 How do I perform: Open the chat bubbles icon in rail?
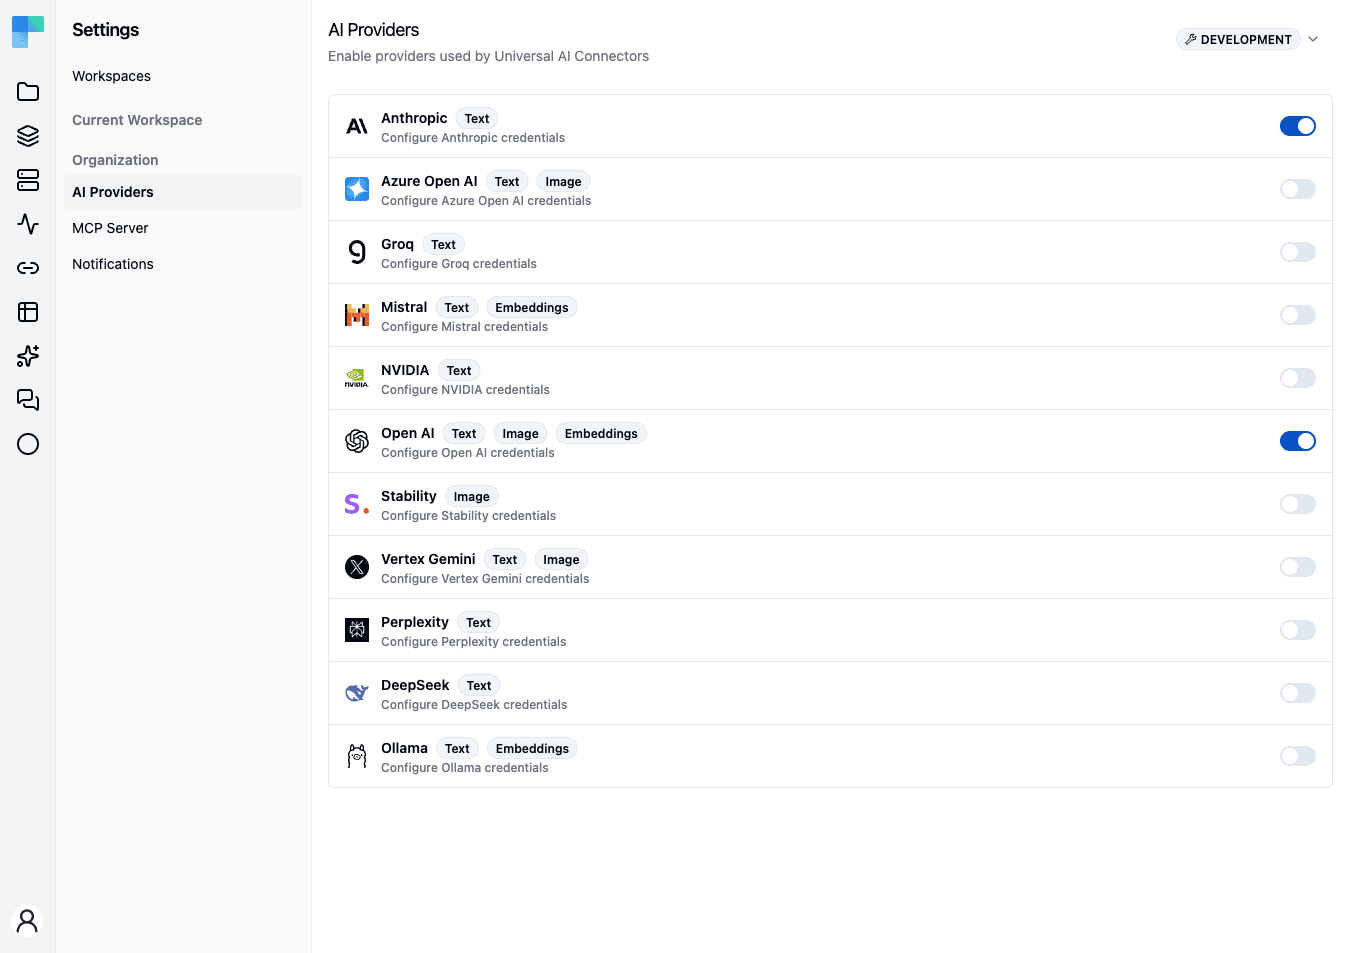[28, 400]
